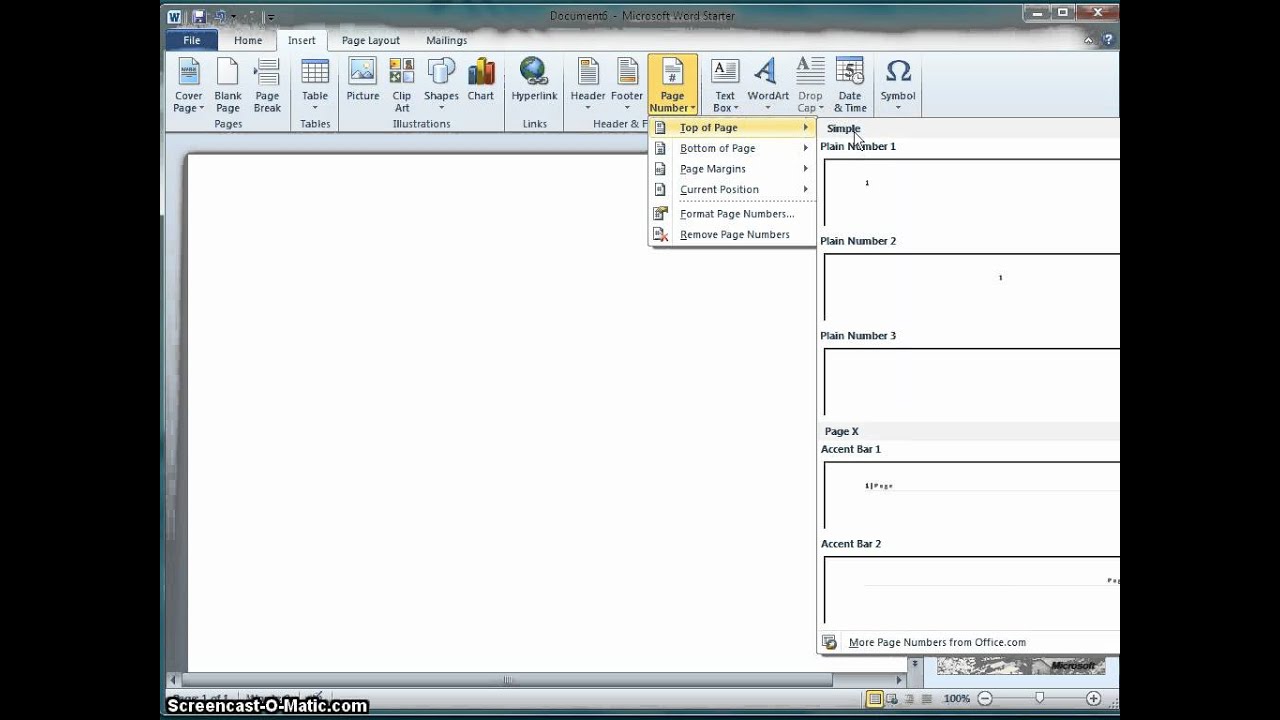
Task: Select Accent Bar 1 thumbnail
Action: (x=970, y=495)
